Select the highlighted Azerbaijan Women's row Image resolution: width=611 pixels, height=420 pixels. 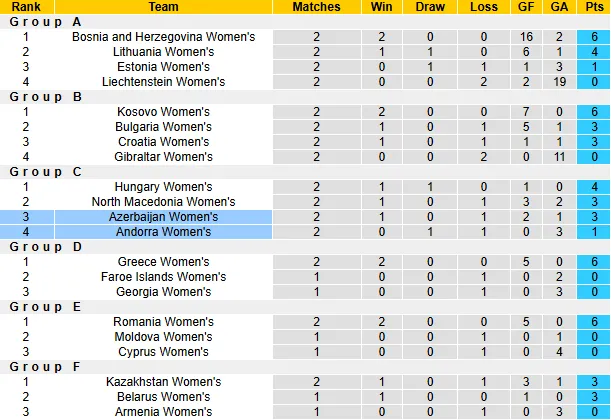coord(164,217)
